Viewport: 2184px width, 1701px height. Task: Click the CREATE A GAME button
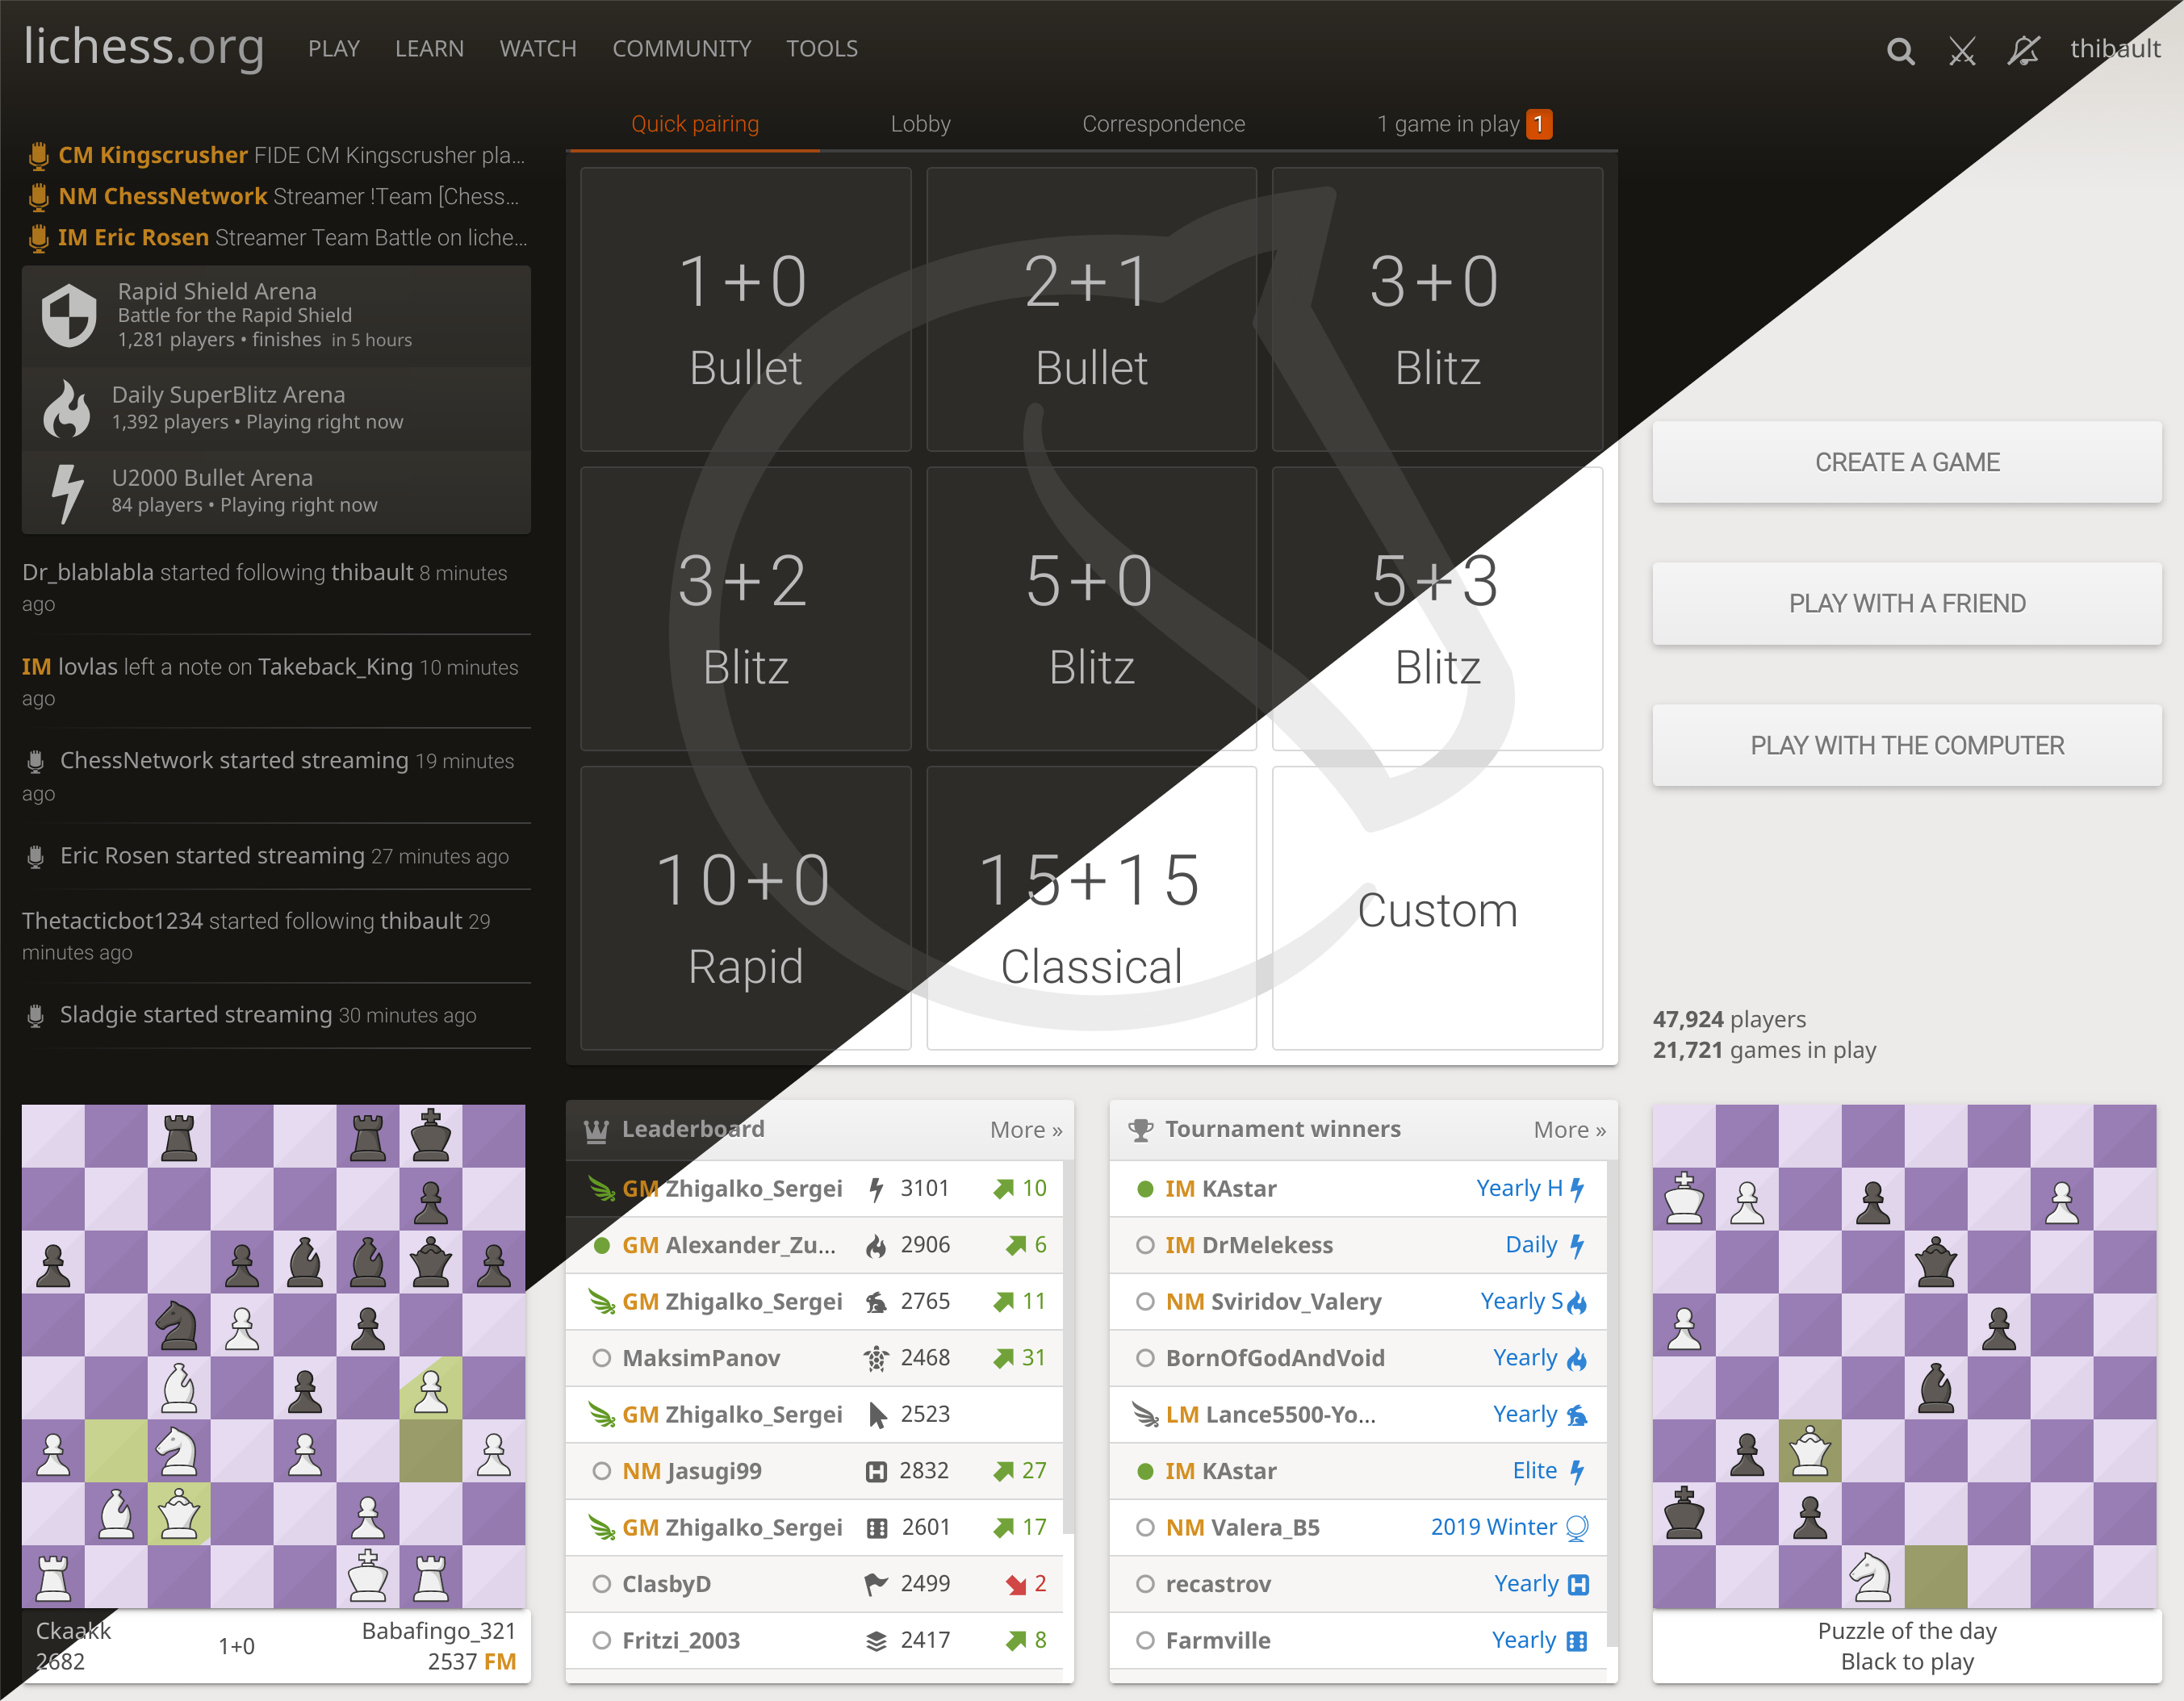coord(1906,461)
